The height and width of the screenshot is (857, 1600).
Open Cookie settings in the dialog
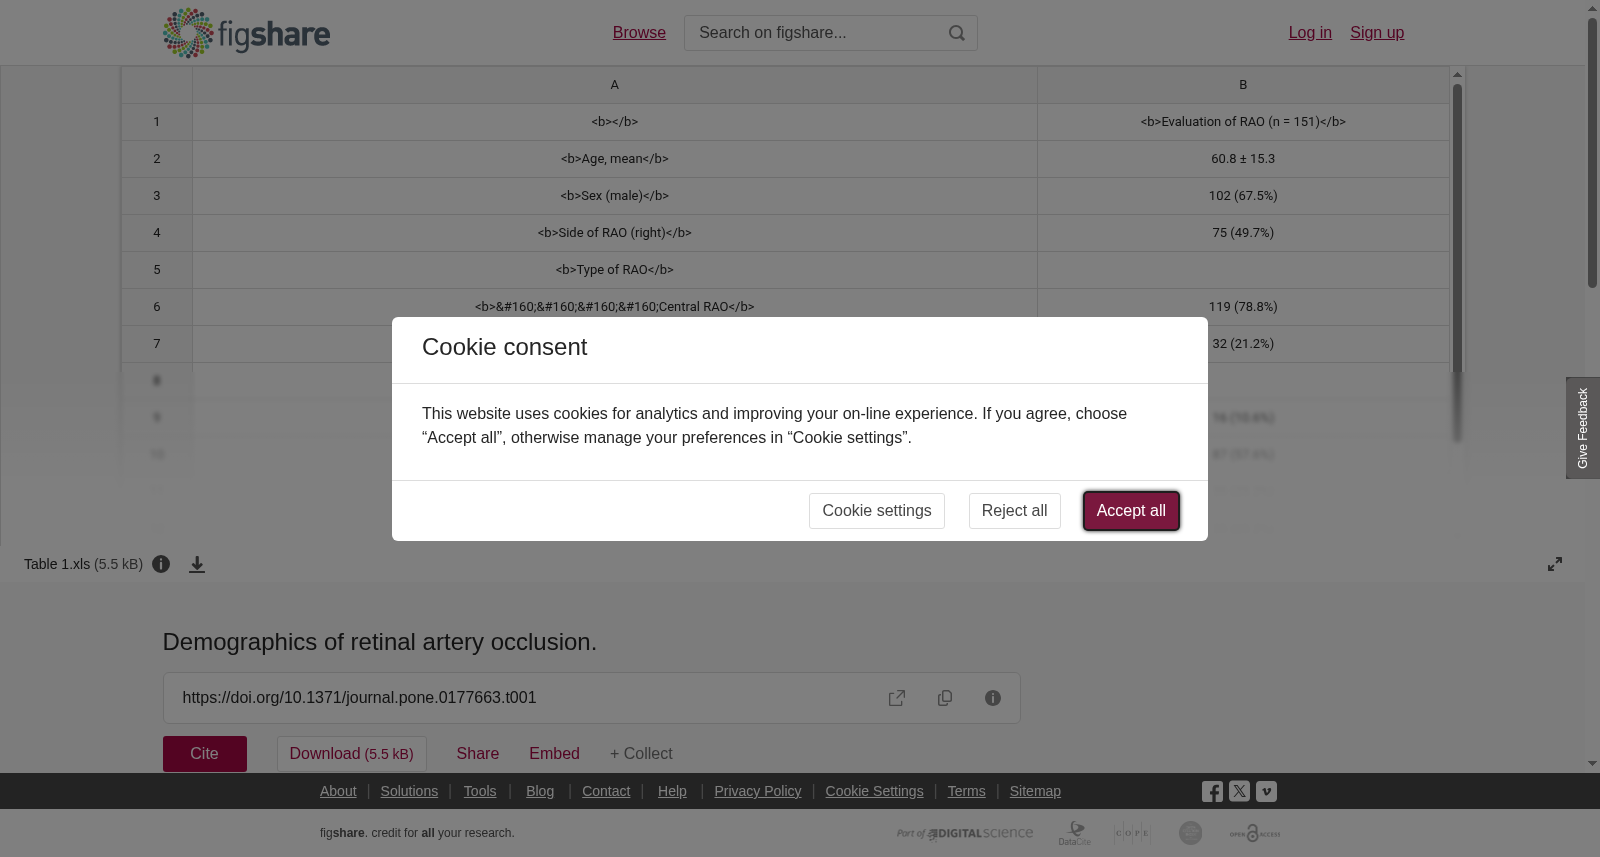(x=877, y=511)
